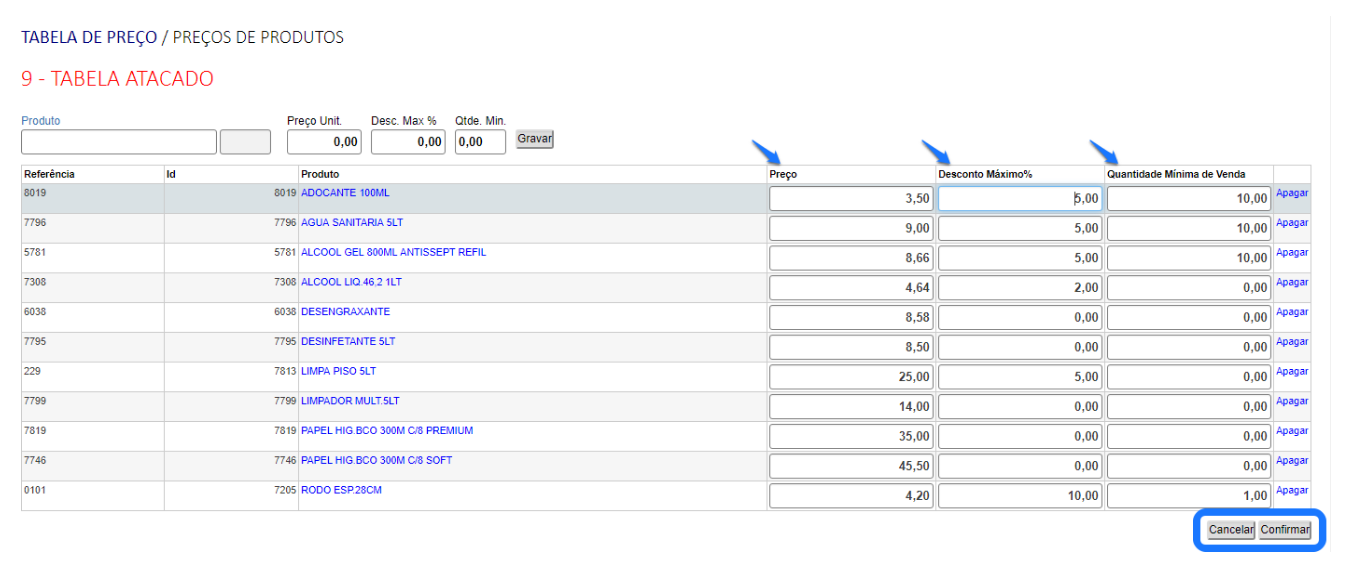Delete the DESINFETANTE 5LT row via Apagar
1346x575 pixels.
(1292, 342)
